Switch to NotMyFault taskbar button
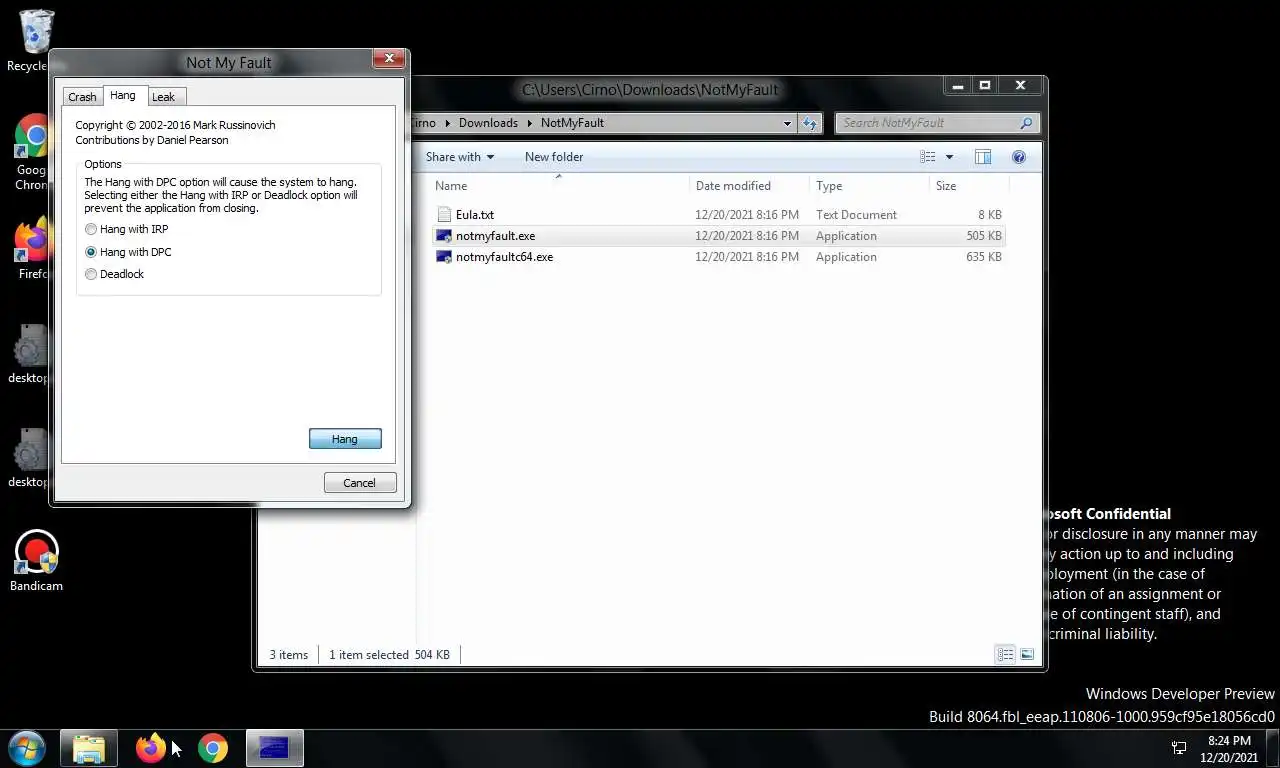Viewport: 1280px width, 768px height. [x=274, y=748]
